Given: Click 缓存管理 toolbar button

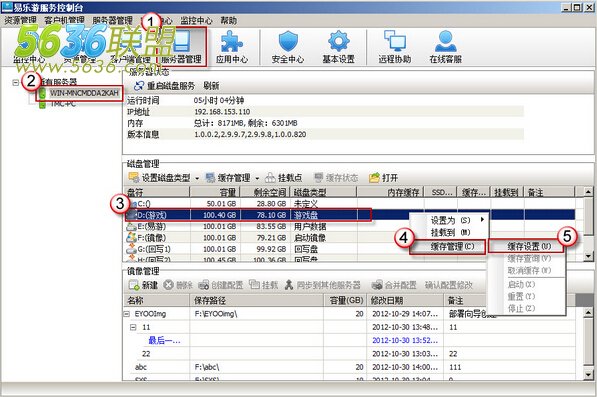Looking at the screenshot, I should [228, 178].
